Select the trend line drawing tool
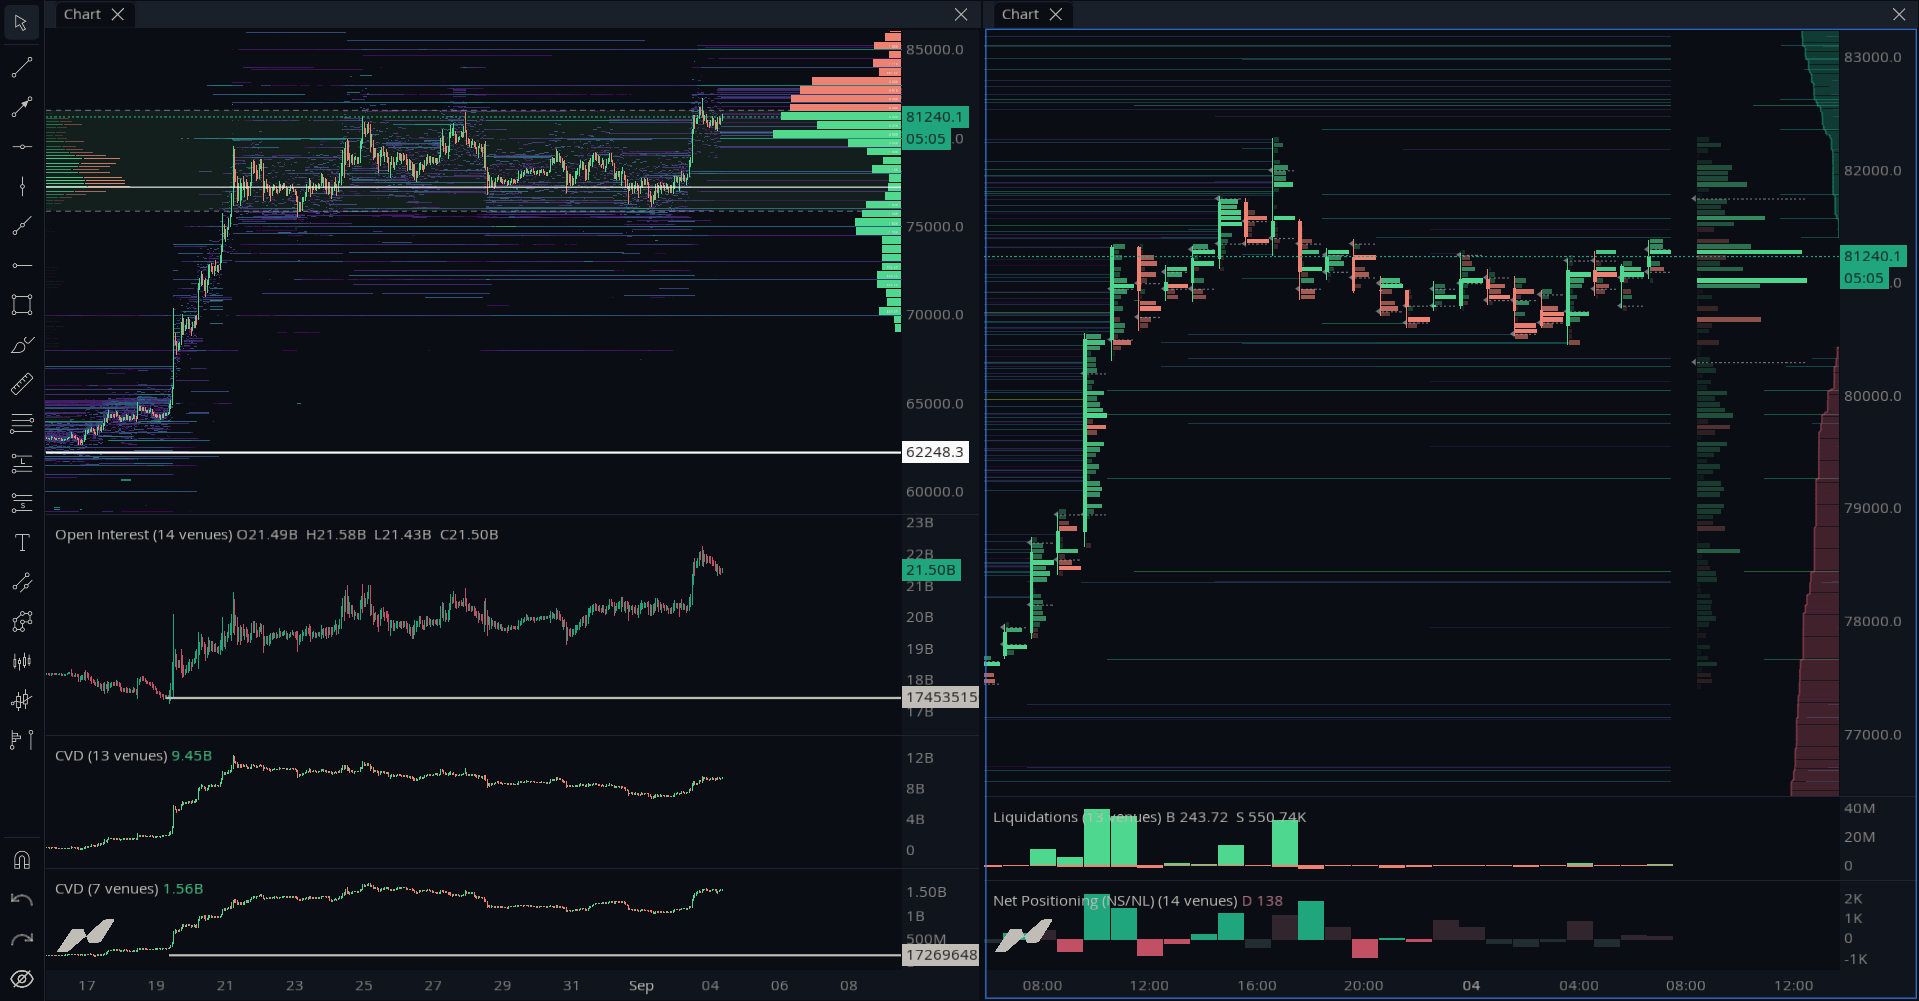Viewport: 1919px width, 1001px height. (x=21, y=68)
